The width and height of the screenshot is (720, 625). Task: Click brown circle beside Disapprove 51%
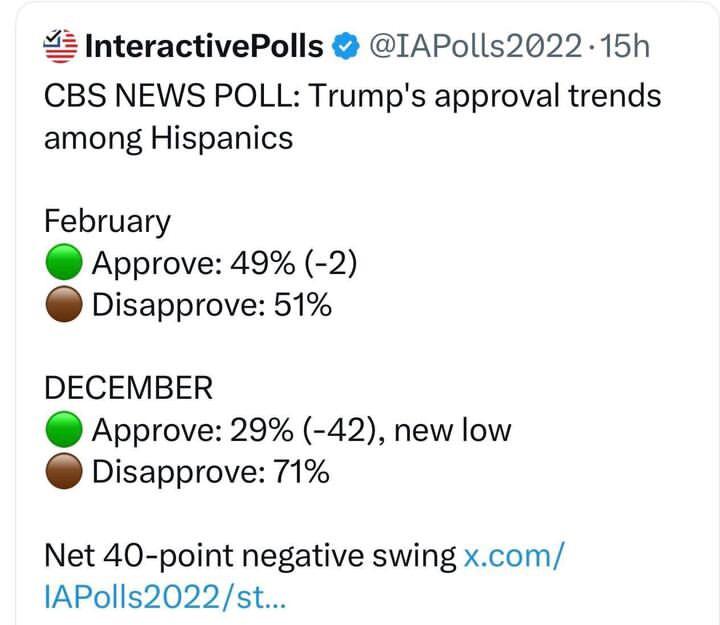click(x=63, y=305)
